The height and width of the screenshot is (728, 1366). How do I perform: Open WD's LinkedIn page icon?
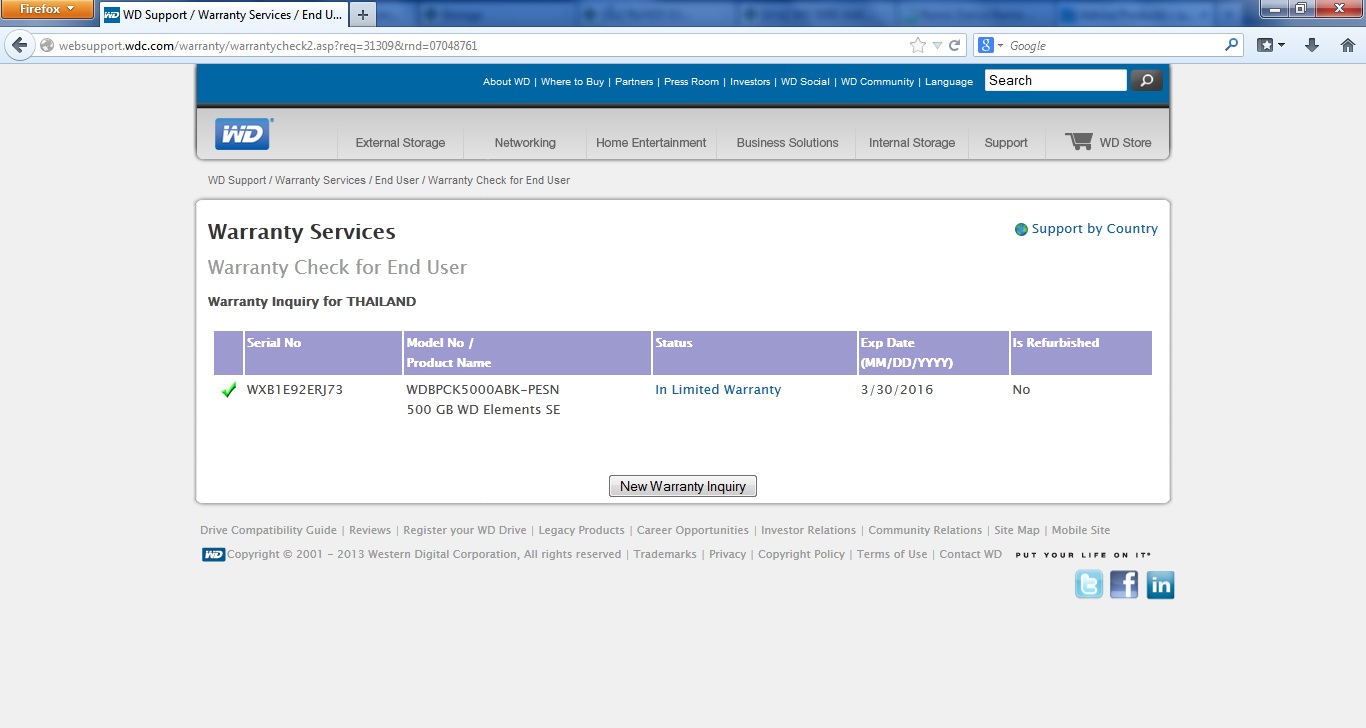coord(1160,585)
